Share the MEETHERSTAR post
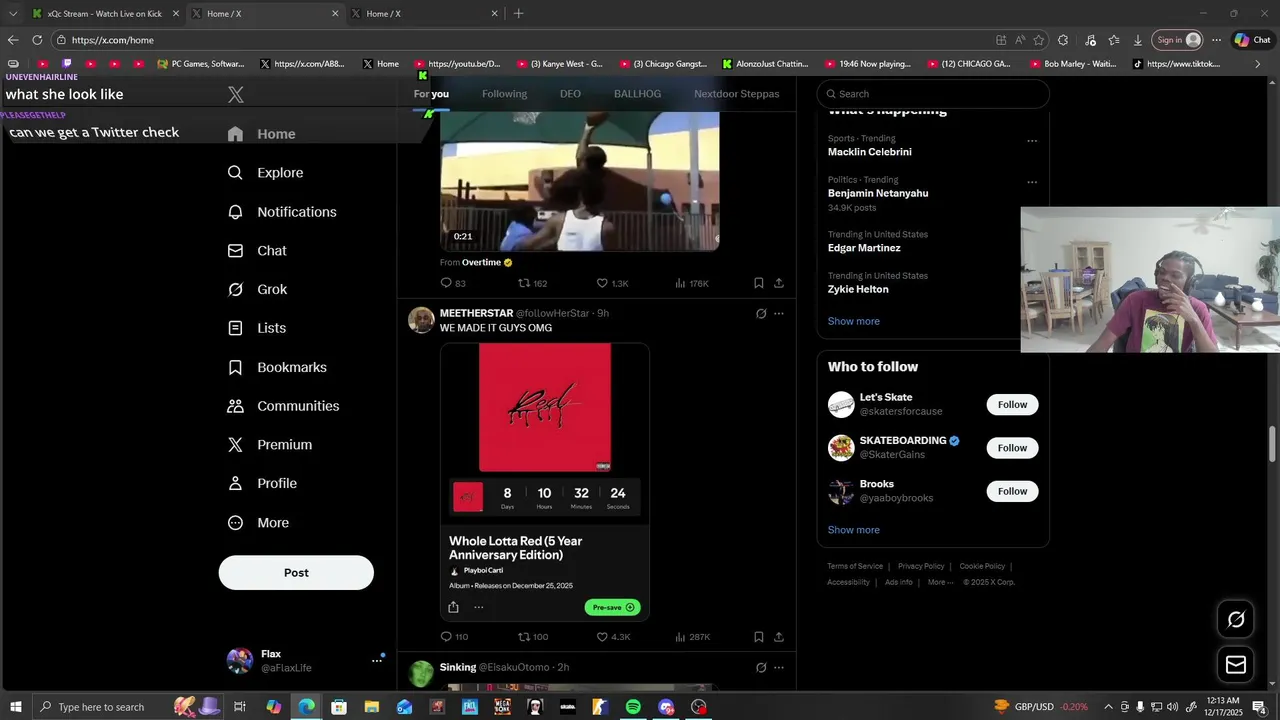The height and width of the screenshot is (720, 1280). pos(779,637)
